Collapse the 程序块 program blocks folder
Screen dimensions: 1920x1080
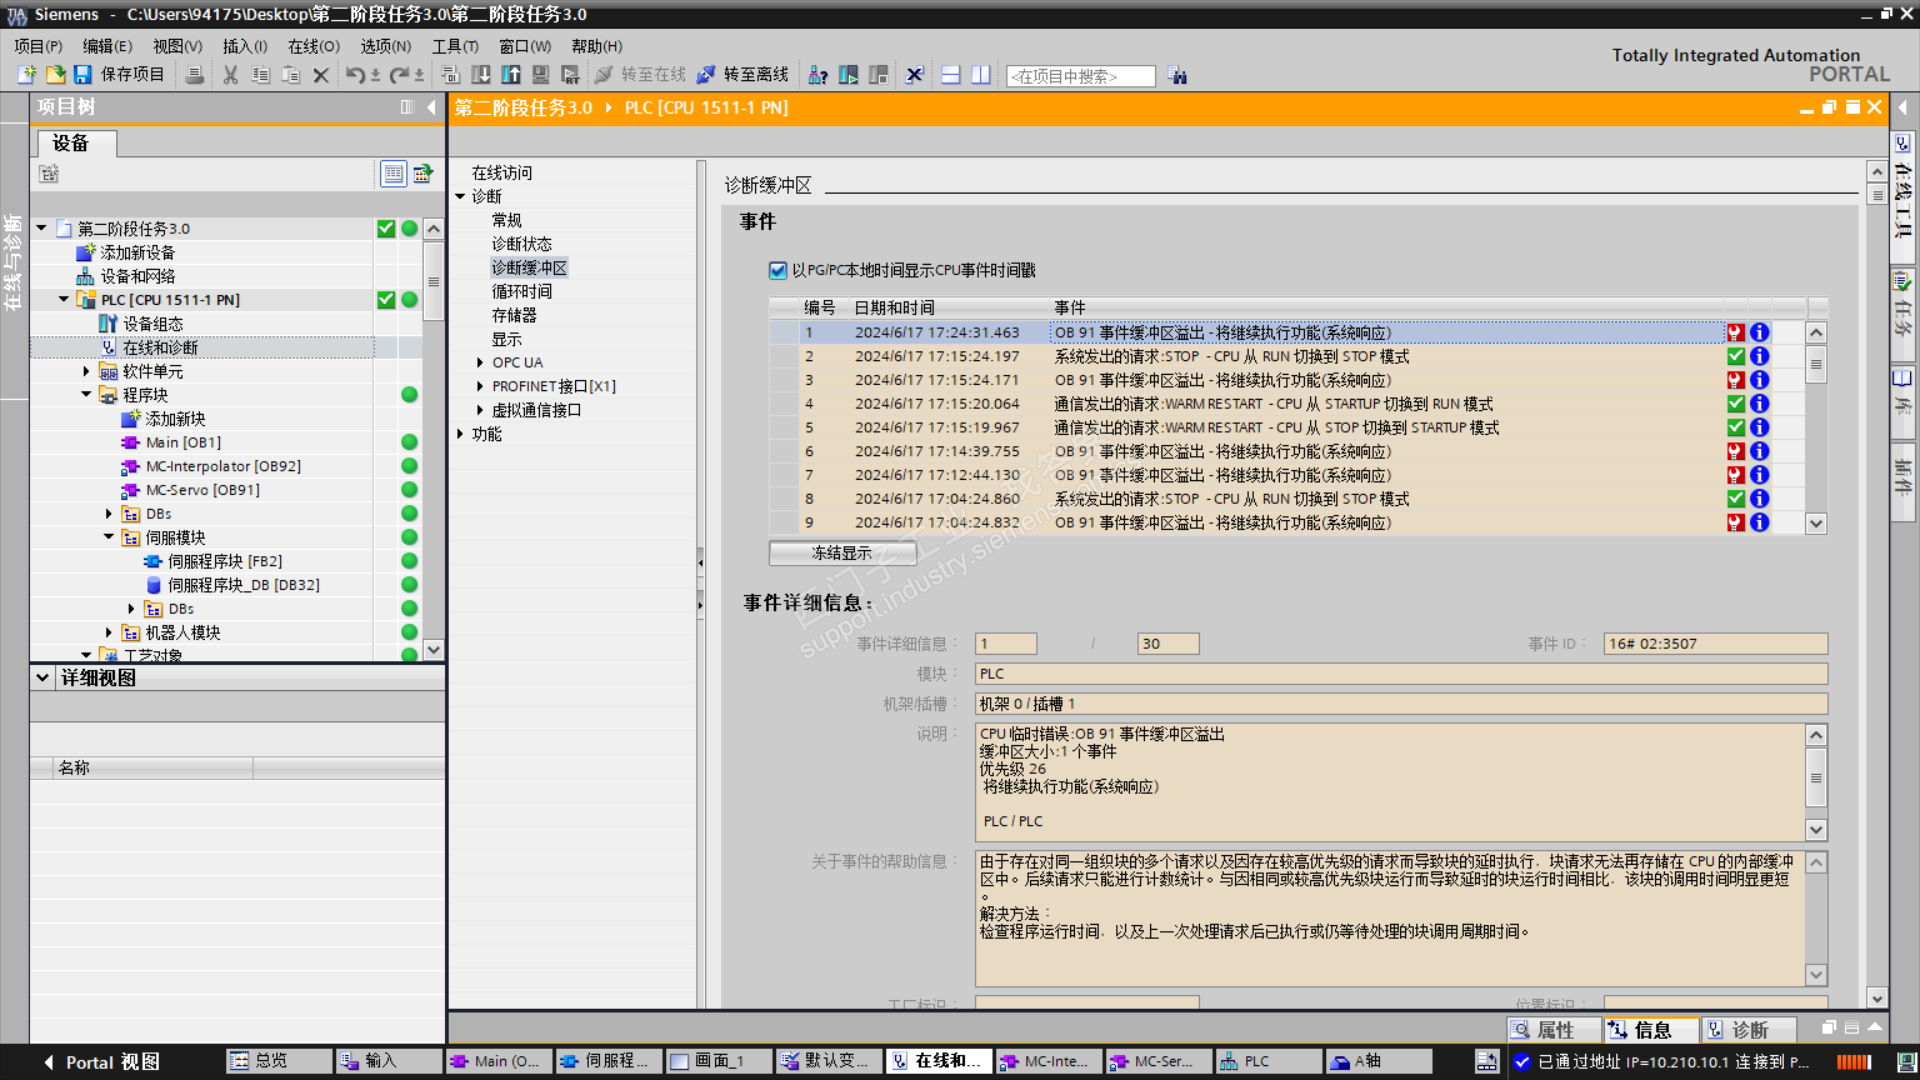[86, 395]
